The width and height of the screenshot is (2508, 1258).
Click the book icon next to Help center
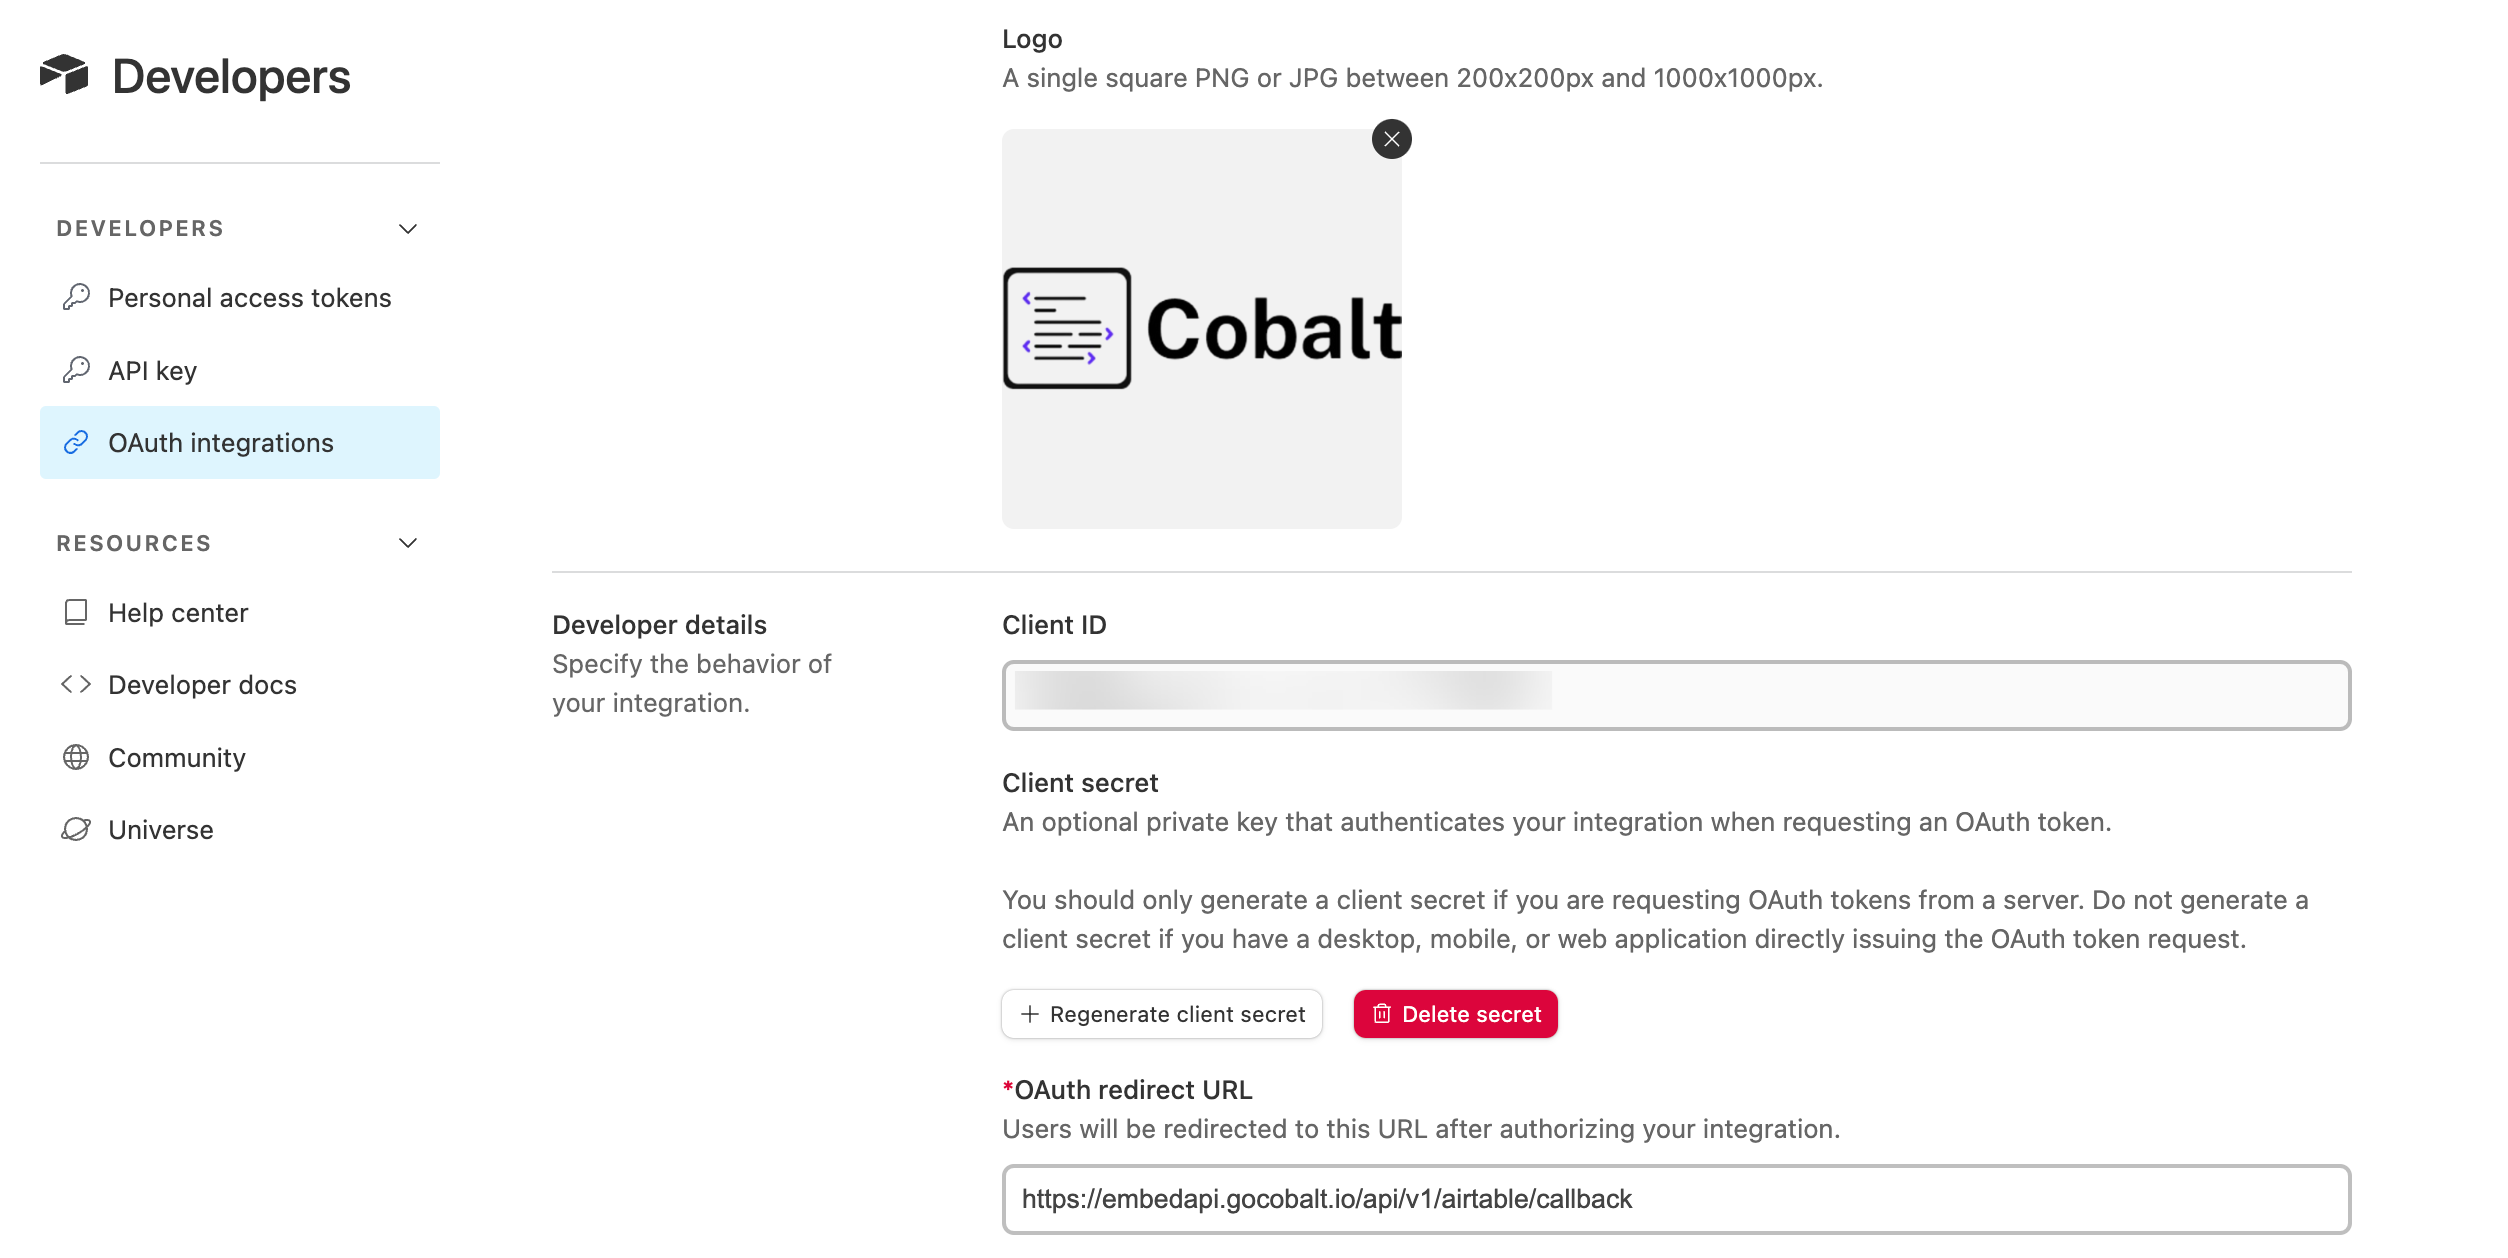pos(76,612)
